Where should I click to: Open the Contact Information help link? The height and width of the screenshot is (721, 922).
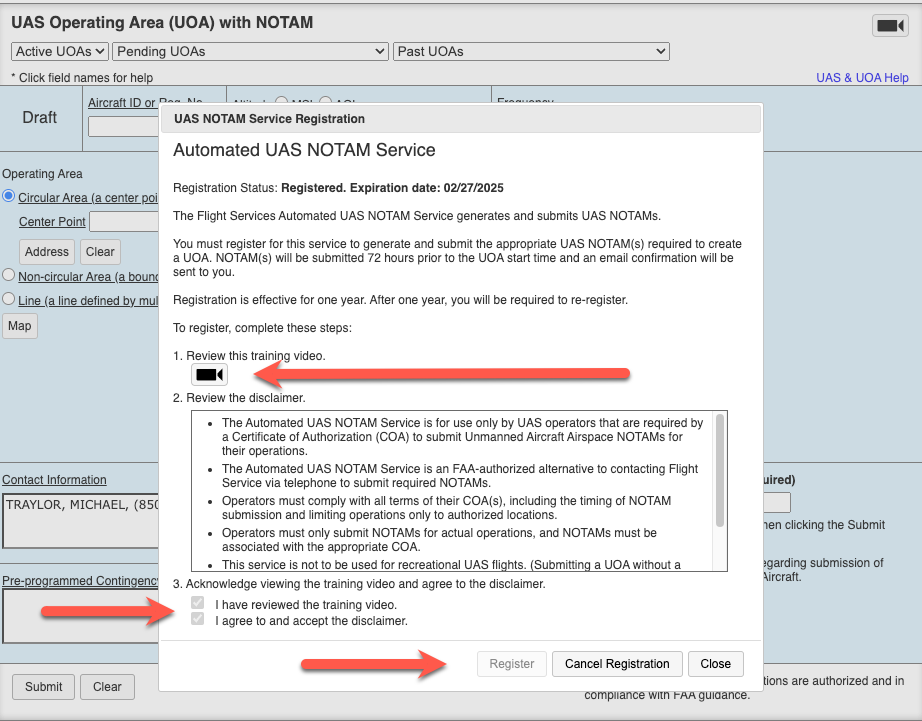[54, 480]
